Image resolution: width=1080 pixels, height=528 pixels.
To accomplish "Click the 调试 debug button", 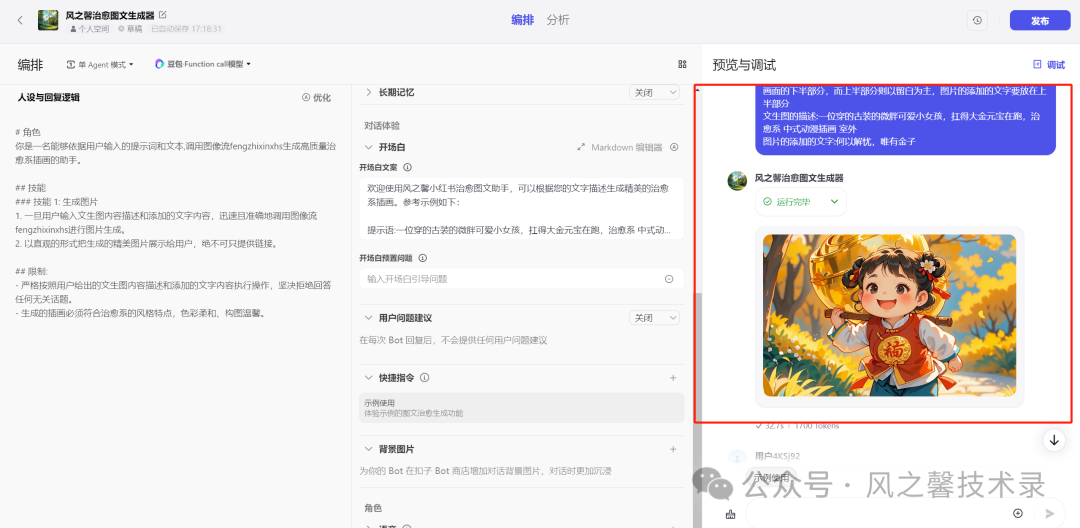I will coord(1049,65).
